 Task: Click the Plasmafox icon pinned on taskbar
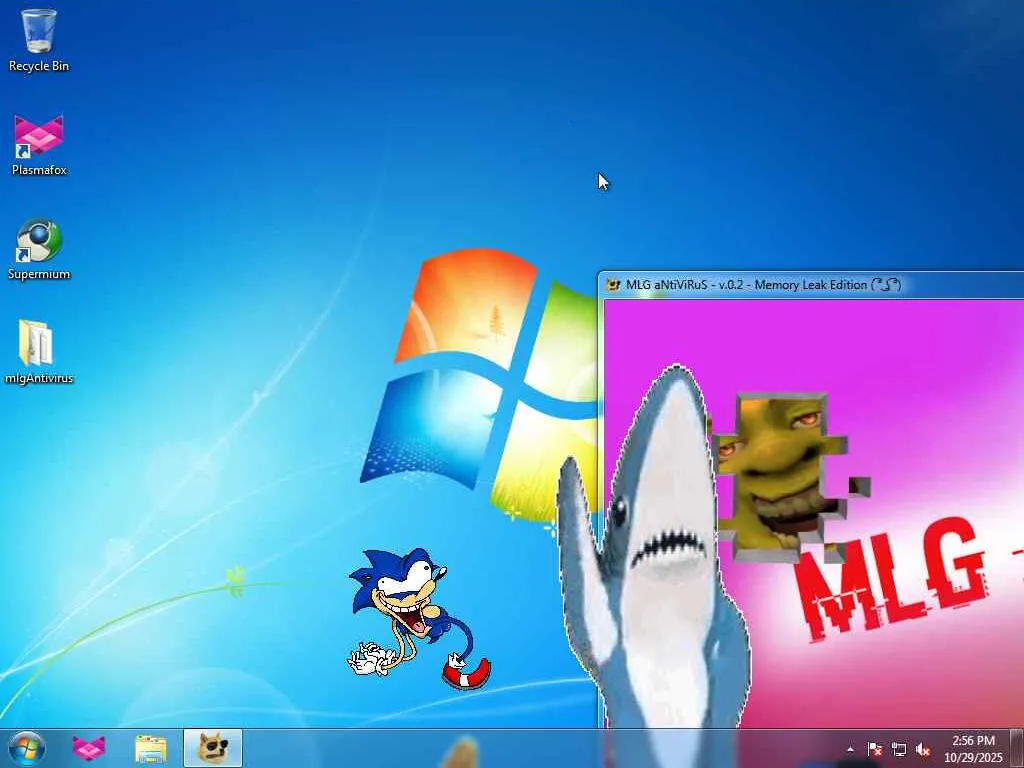click(89, 748)
